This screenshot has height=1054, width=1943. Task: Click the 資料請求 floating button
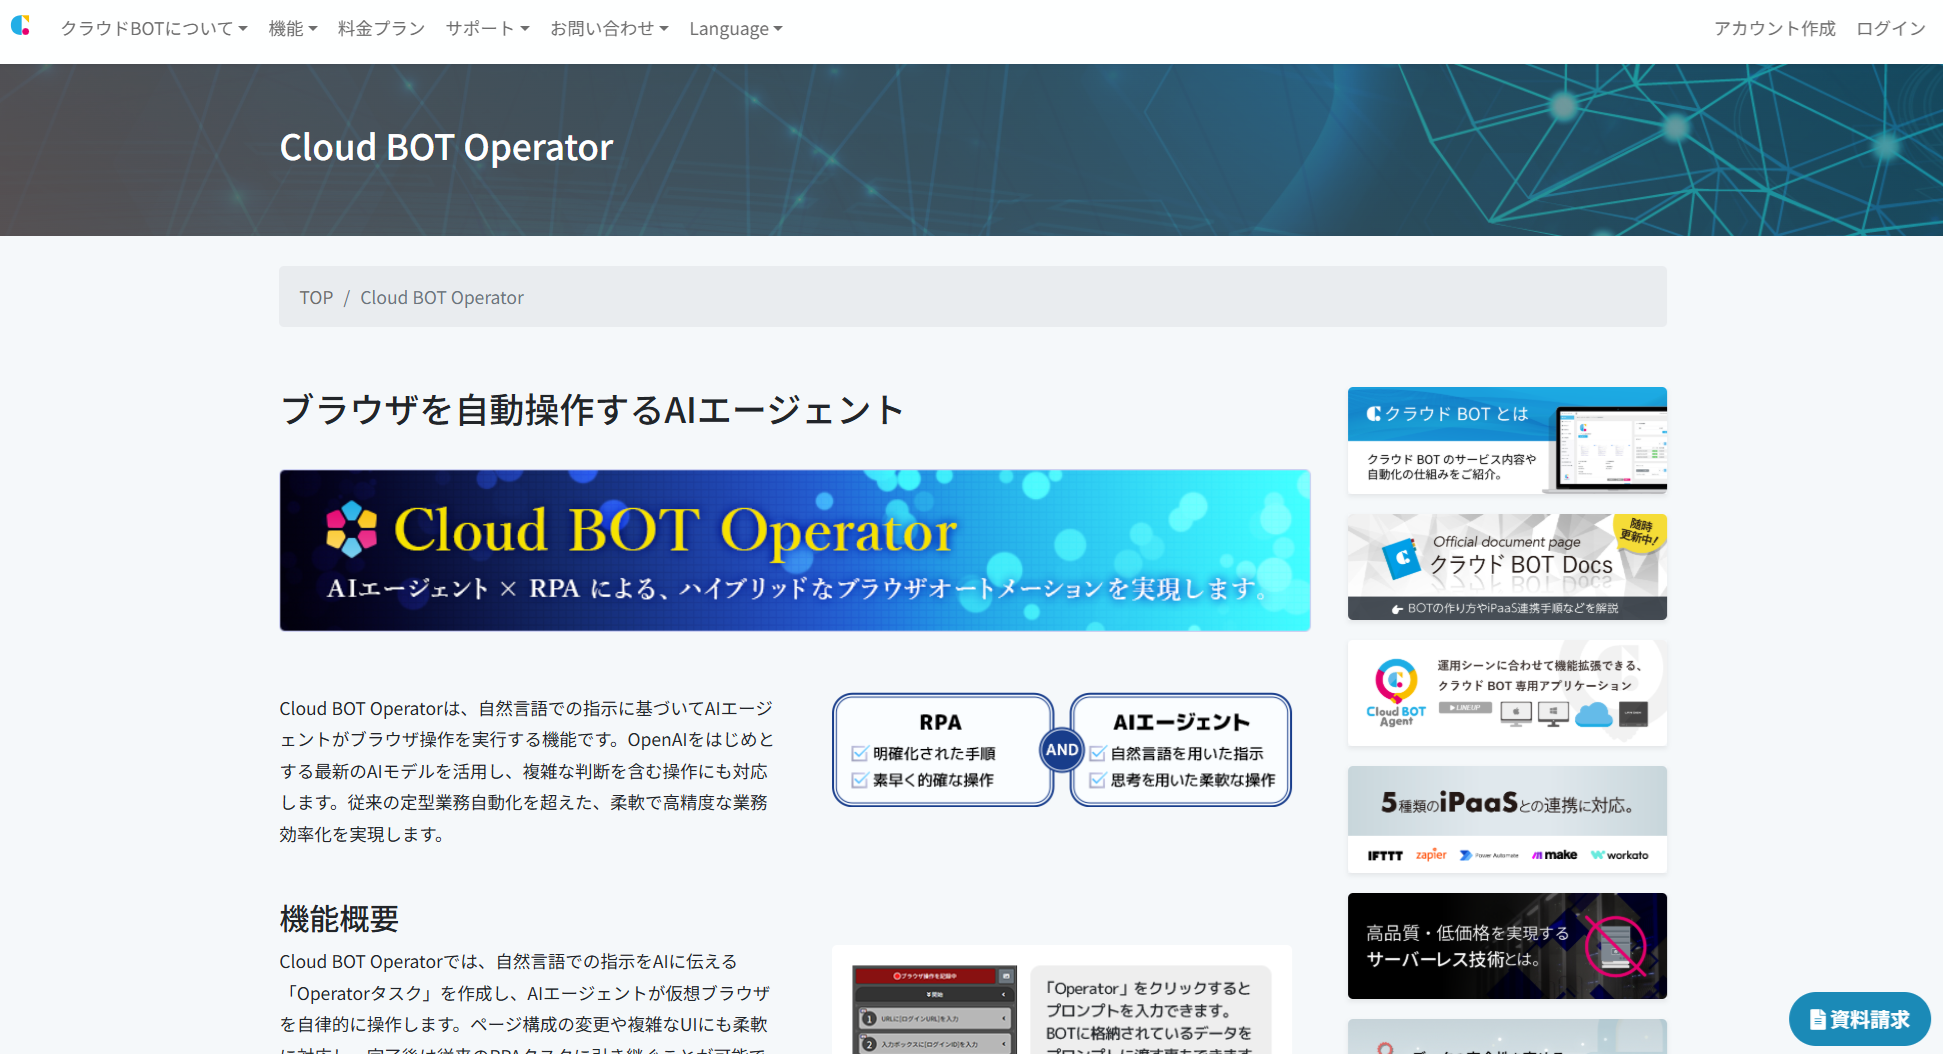[1859, 1019]
